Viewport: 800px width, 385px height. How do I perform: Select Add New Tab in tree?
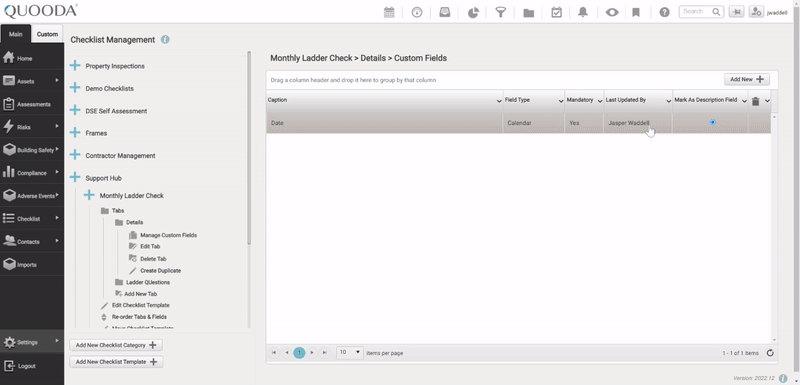pos(140,294)
